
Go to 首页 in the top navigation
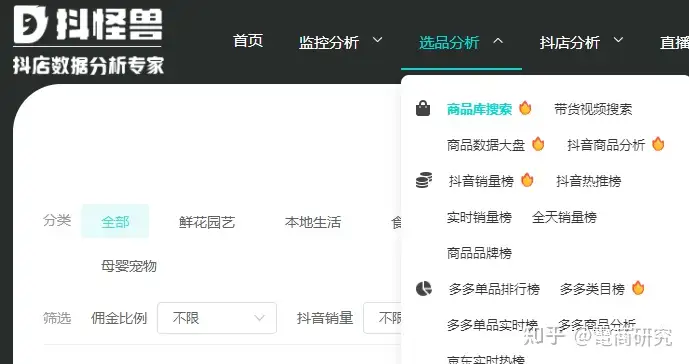(x=248, y=41)
